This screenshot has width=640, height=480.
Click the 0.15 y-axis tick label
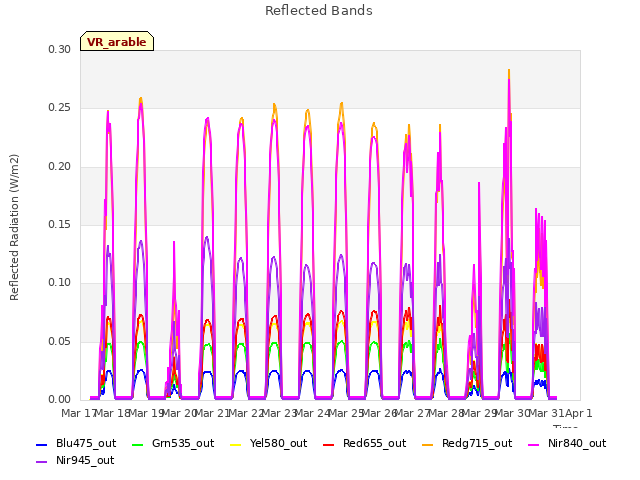tap(60, 224)
